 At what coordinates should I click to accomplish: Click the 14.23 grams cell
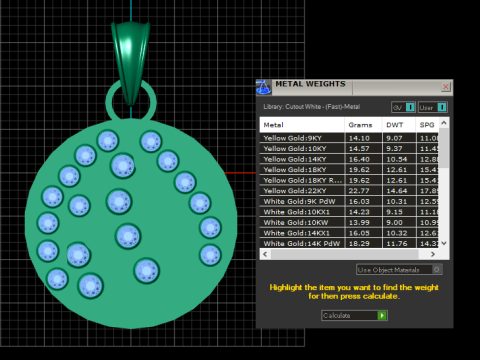click(x=363, y=212)
